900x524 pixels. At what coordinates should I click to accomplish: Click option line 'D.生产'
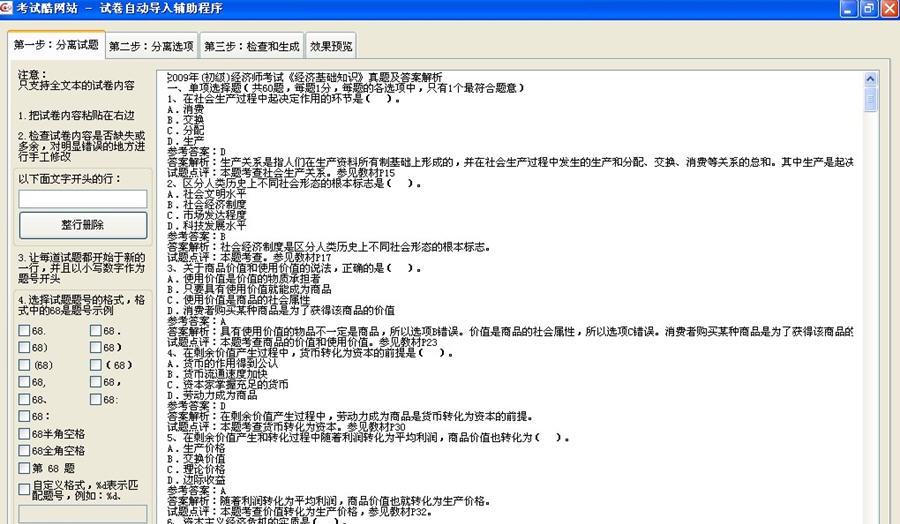185,141
